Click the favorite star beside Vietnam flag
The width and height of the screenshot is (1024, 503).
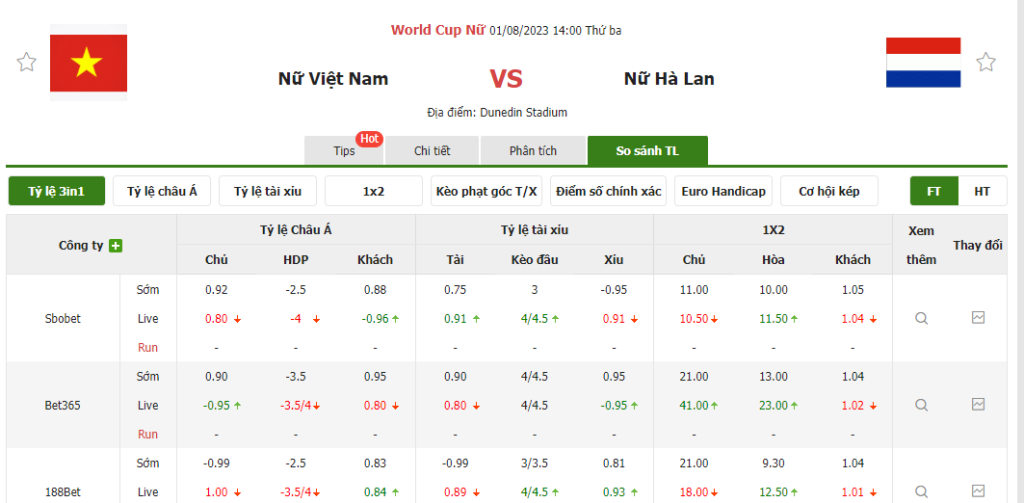click(x=26, y=63)
